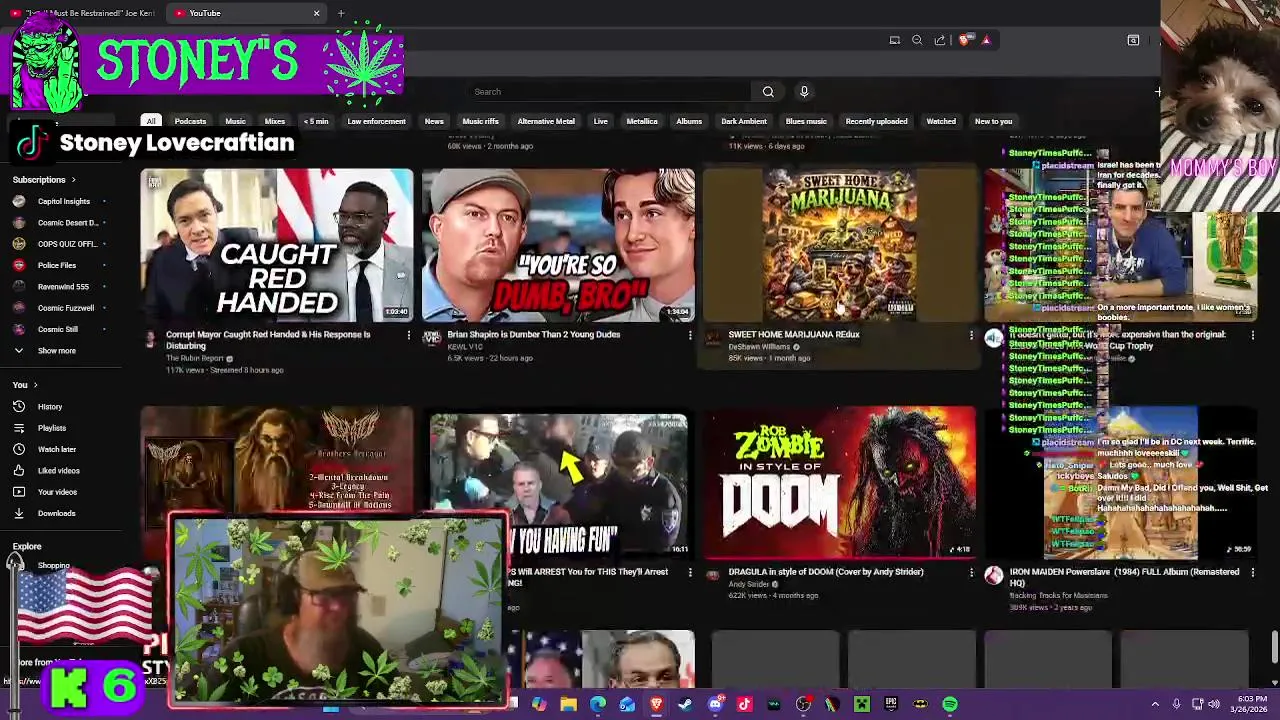Play the CAUGHT RED HANDED thumbnail
Viewport: 1280px width, 720px height.
(x=276, y=245)
